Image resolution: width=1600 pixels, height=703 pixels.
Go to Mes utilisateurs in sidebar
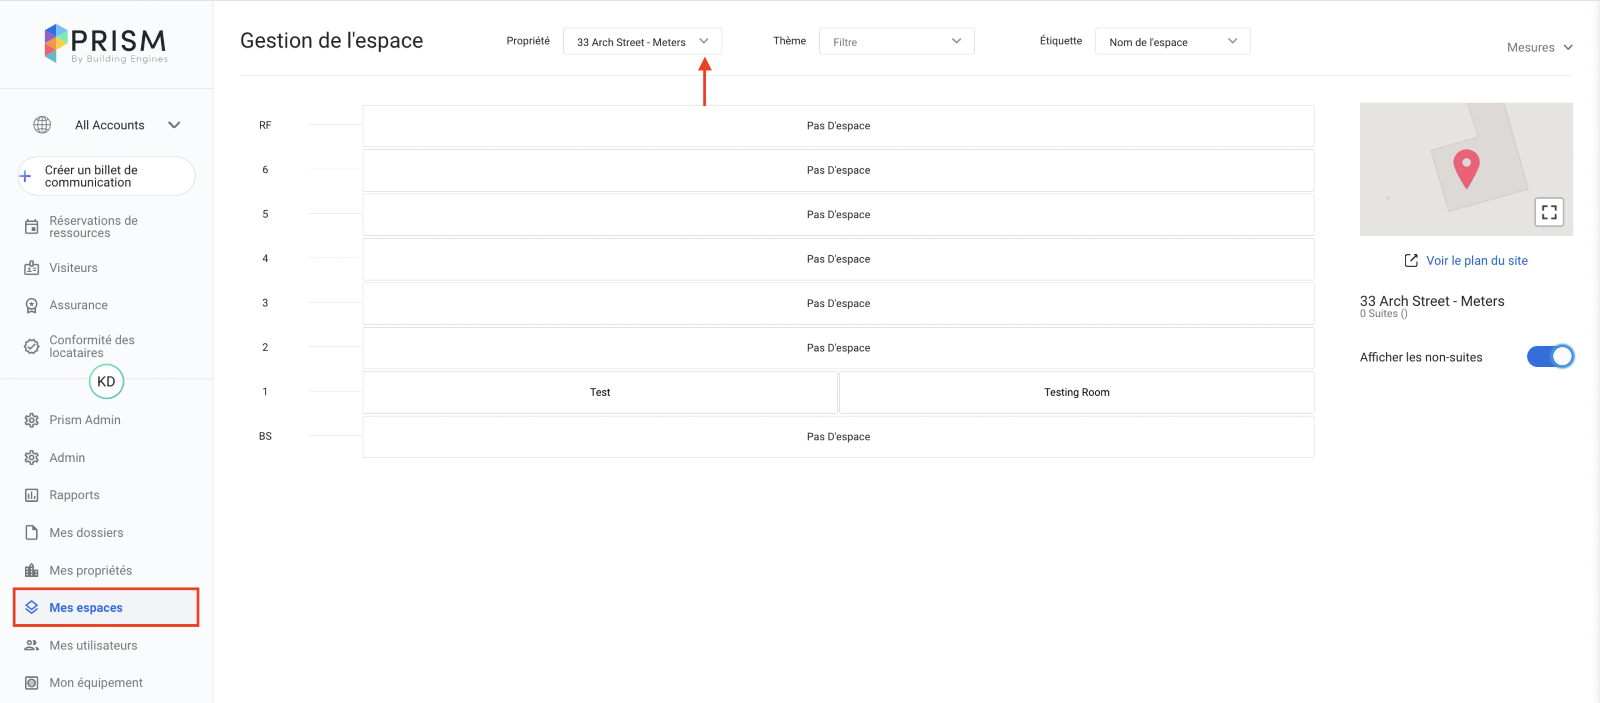pyautogui.click(x=93, y=646)
